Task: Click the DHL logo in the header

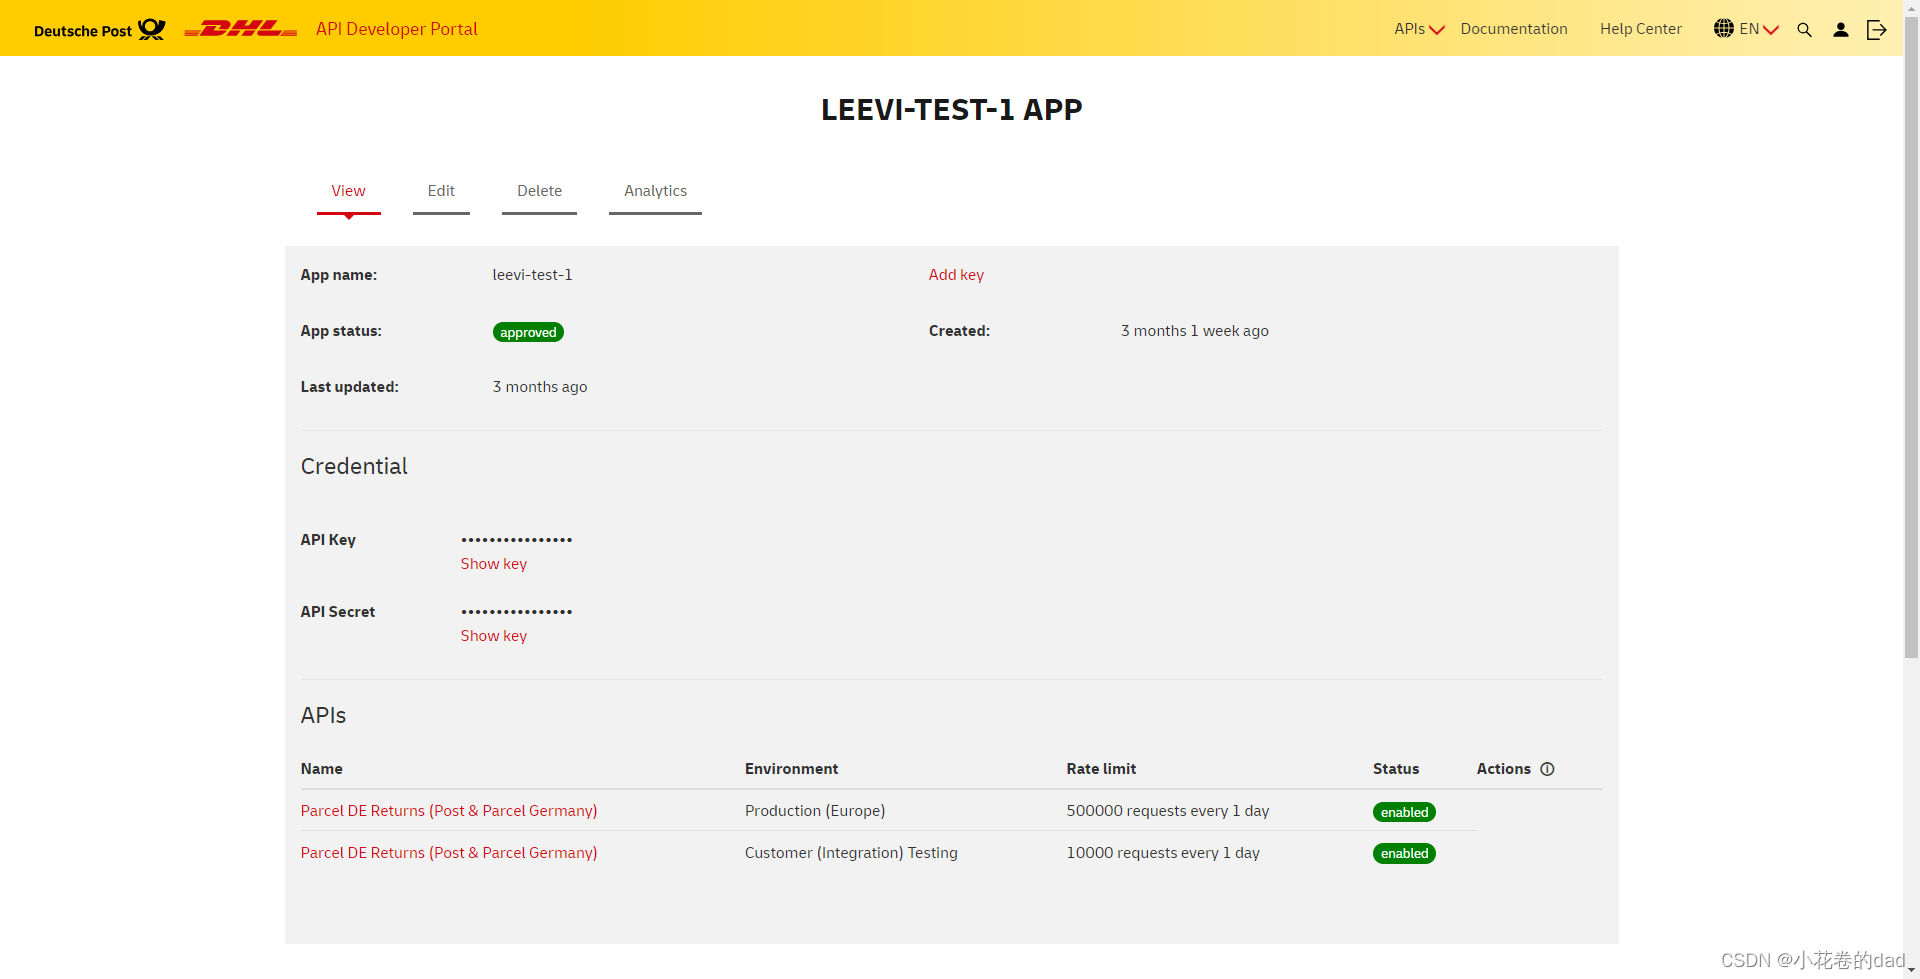Action: point(240,28)
